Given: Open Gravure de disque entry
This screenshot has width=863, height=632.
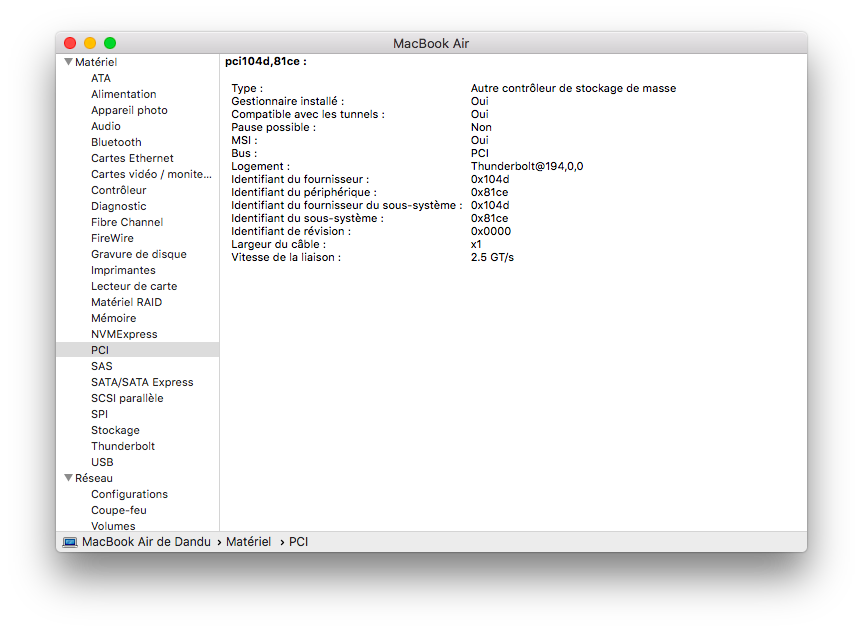Looking at the screenshot, I should click(139, 254).
